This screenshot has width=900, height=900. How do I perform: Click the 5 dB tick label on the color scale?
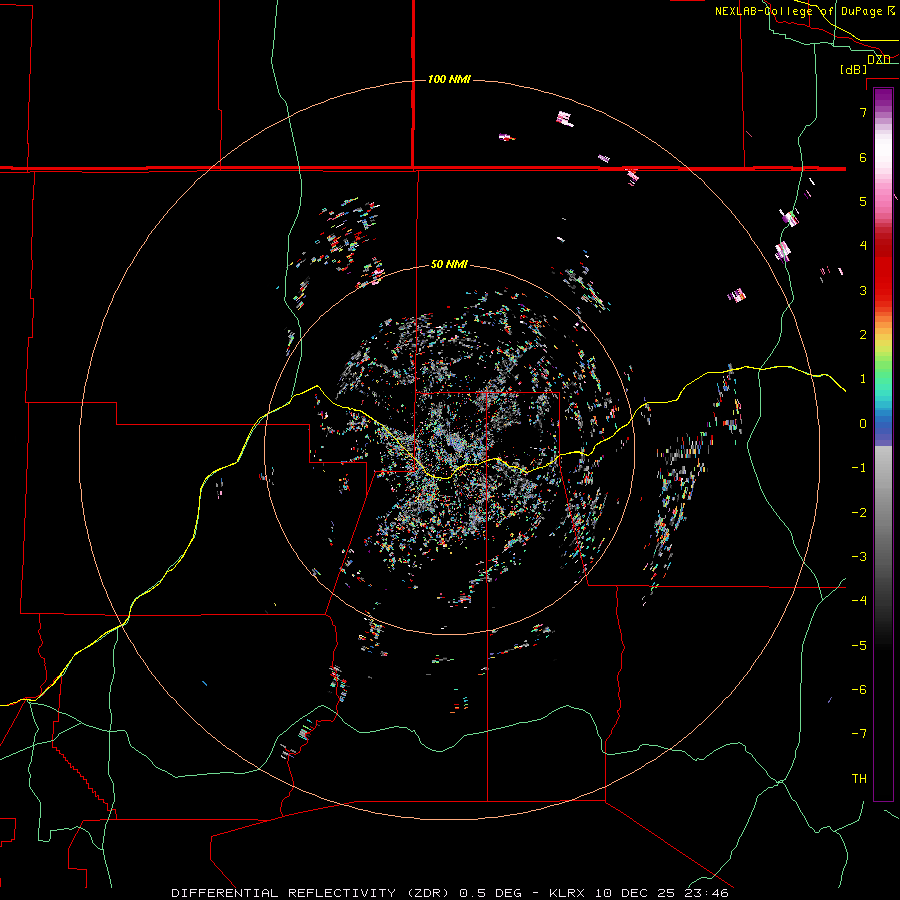pyautogui.click(x=863, y=201)
